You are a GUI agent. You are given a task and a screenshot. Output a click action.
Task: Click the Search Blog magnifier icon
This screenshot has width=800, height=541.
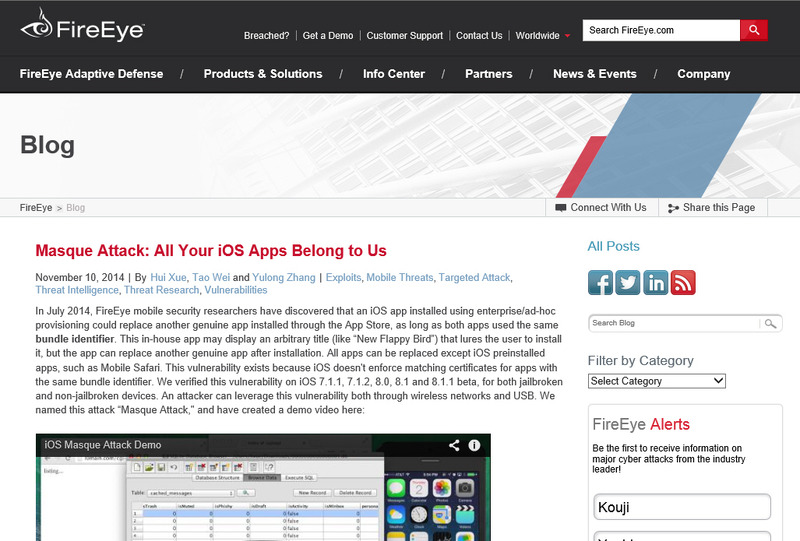(769, 323)
